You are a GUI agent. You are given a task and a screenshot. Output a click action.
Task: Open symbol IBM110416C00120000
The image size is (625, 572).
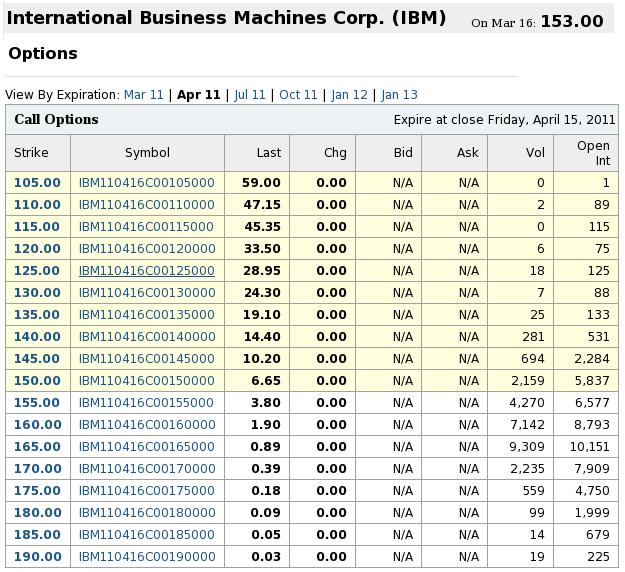147,248
